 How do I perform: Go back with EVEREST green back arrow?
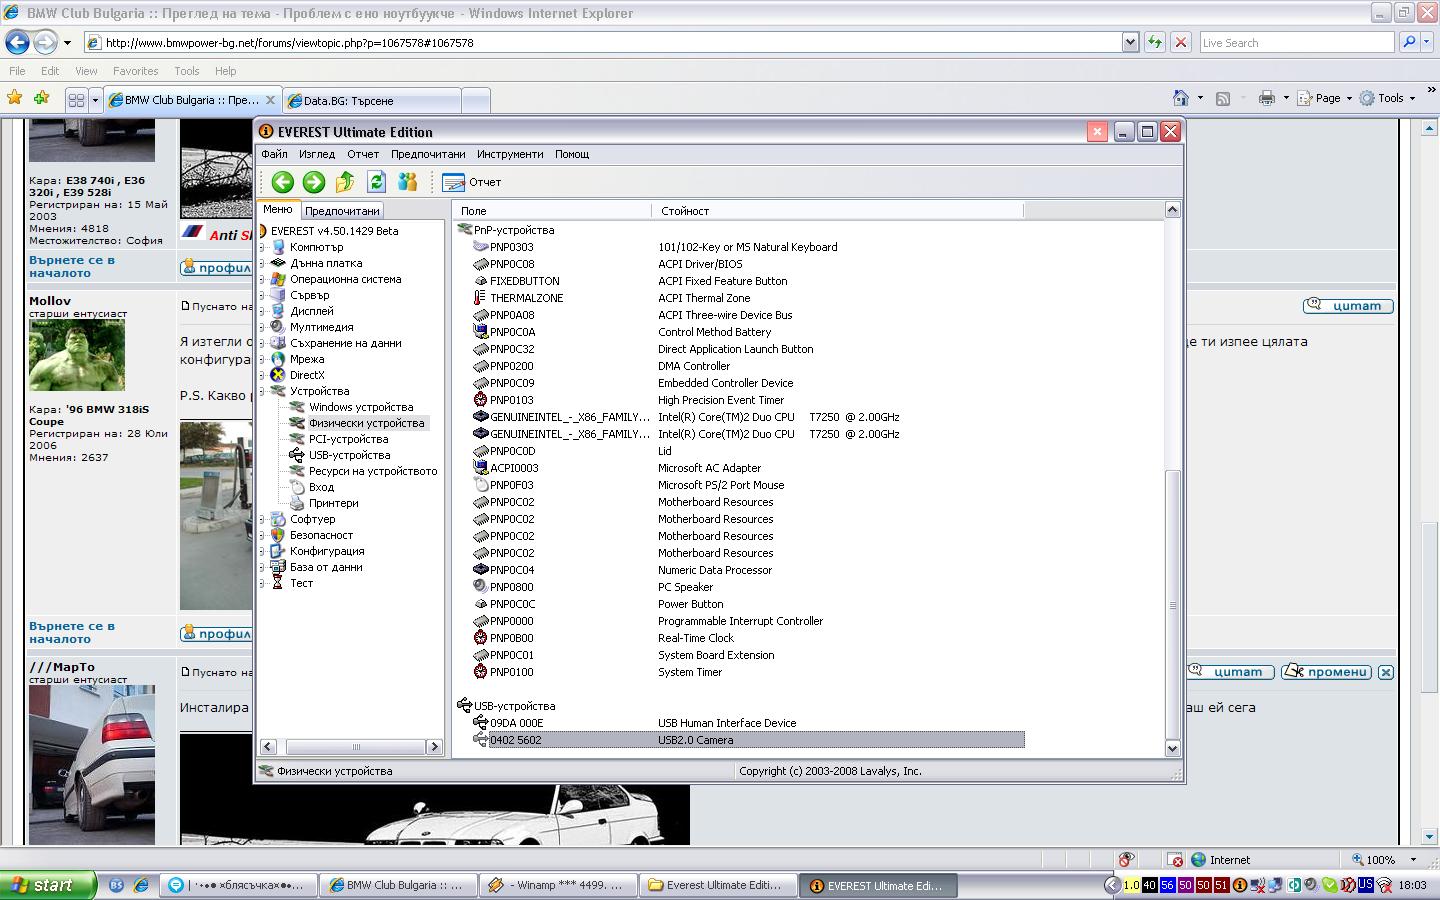click(x=283, y=181)
